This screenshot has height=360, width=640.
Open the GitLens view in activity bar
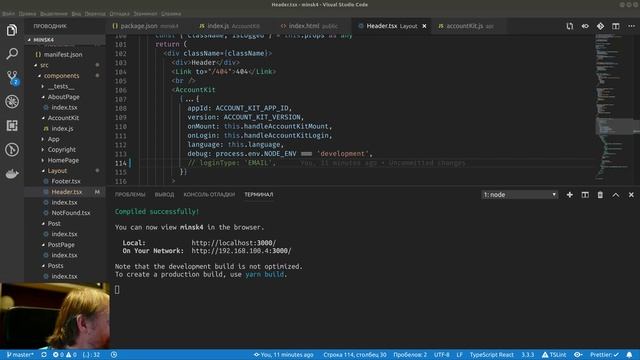(12, 149)
